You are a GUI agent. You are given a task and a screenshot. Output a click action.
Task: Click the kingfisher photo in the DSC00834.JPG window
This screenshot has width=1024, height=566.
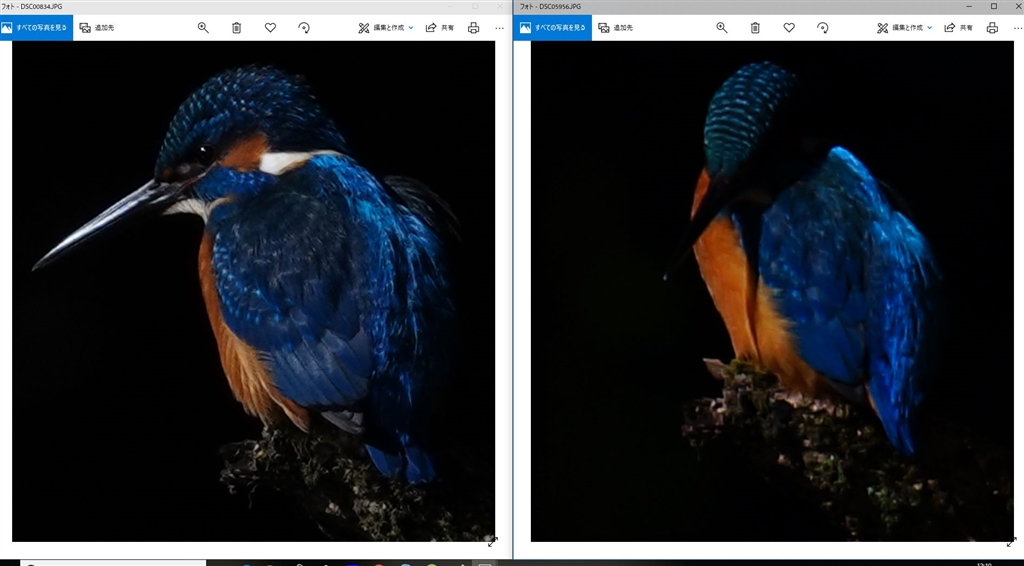pyautogui.click(x=253, y=291)
